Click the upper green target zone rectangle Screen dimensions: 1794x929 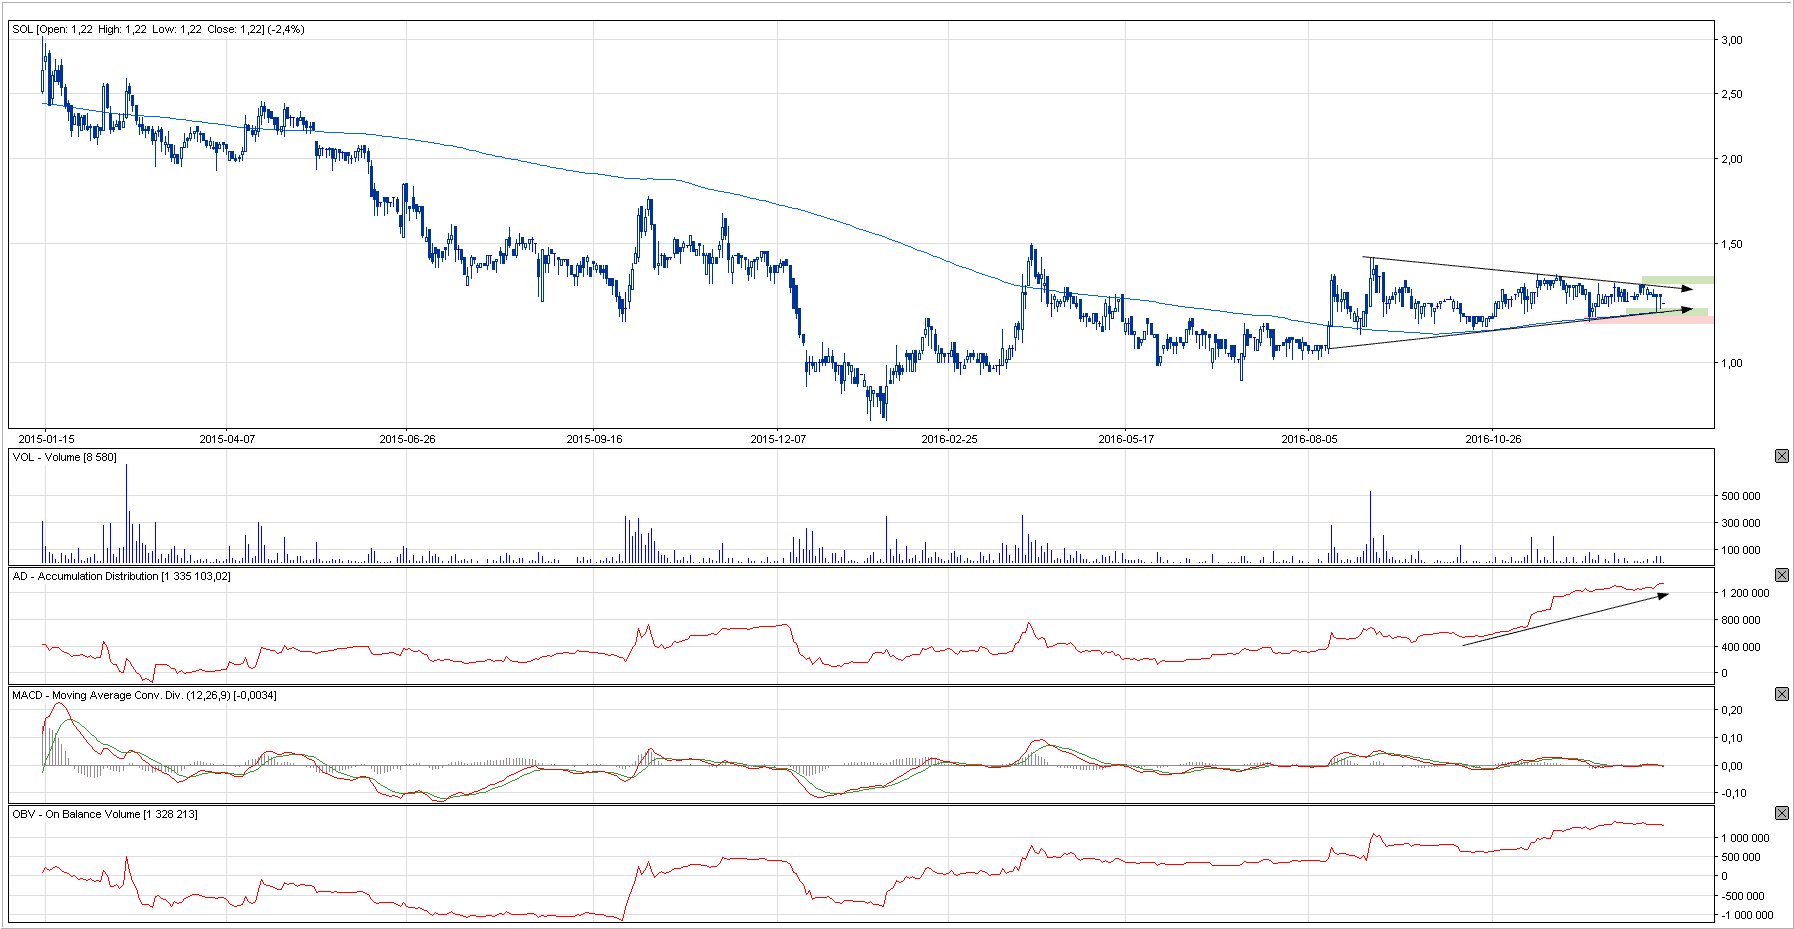1677,280
